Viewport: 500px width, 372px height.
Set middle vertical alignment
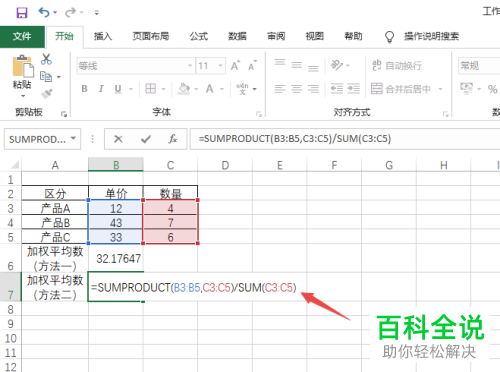[x=296, y=65]
